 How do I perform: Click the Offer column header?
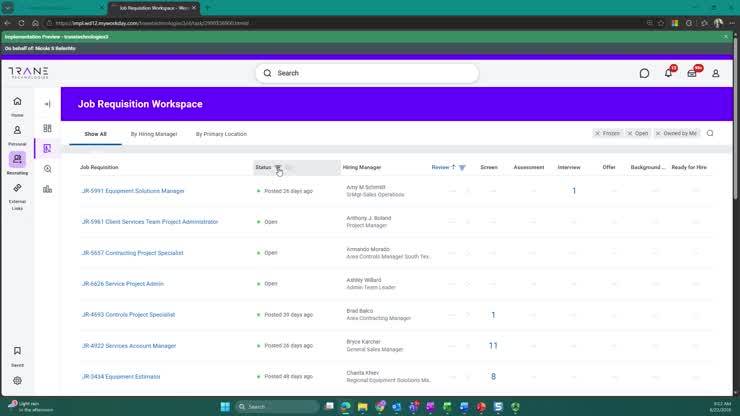[609, 167]
